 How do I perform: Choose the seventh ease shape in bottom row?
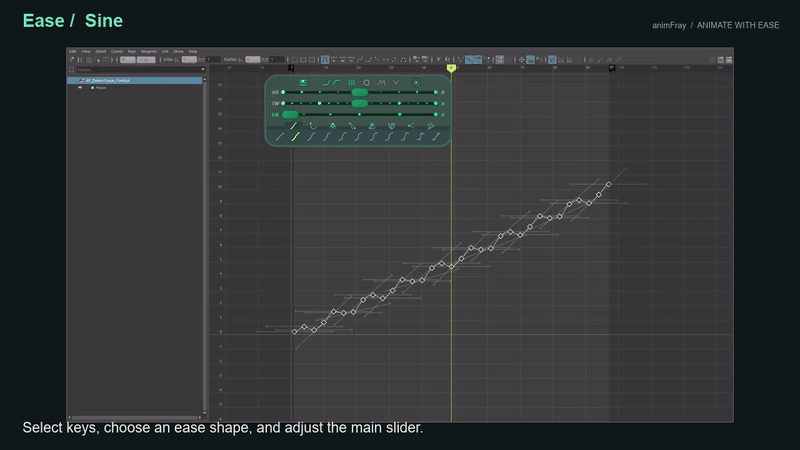pyautogui.click(x=373, y=137)
